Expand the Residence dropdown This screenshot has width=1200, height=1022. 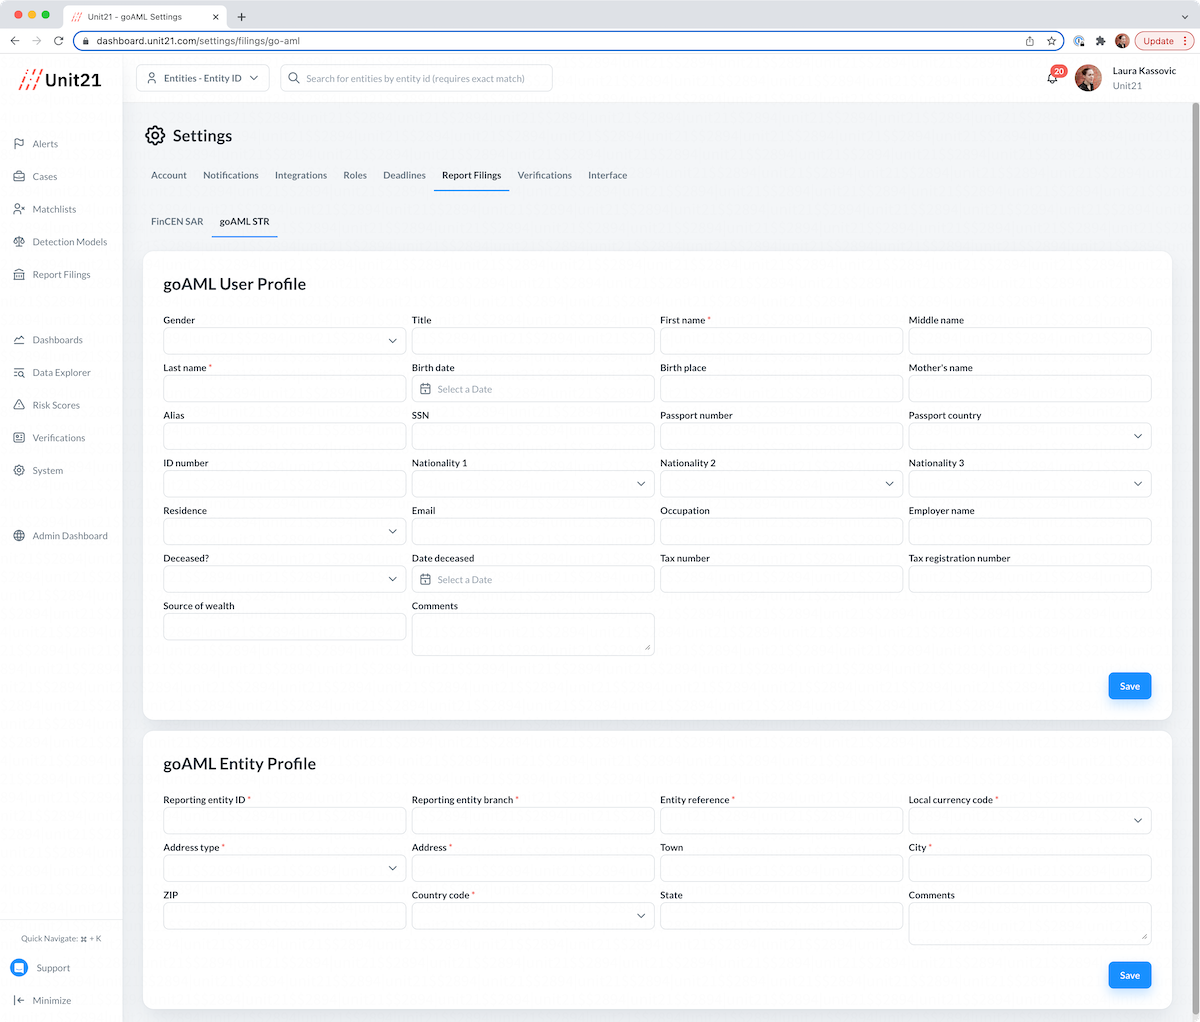(285, 531)
